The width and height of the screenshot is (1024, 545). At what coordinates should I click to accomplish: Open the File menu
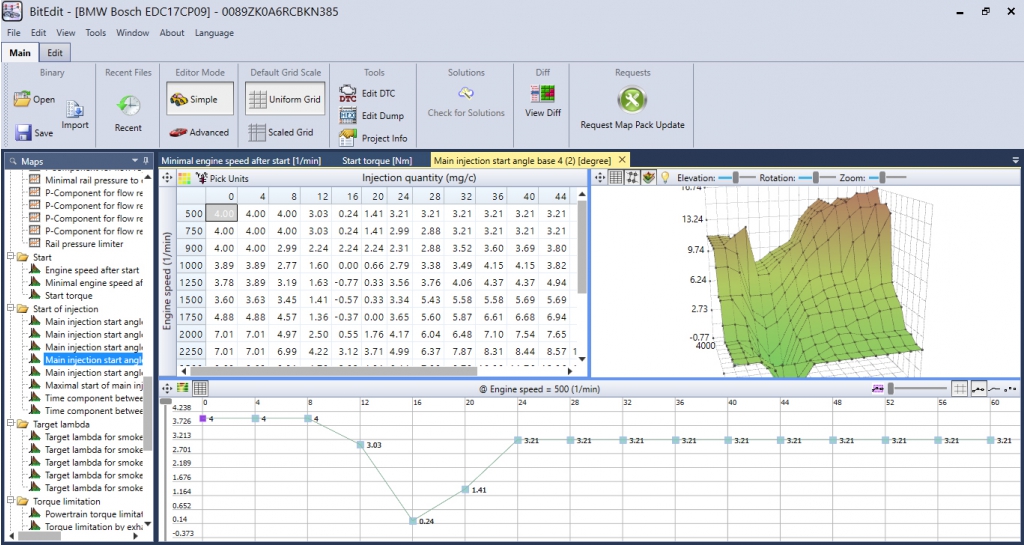[14, 33]
